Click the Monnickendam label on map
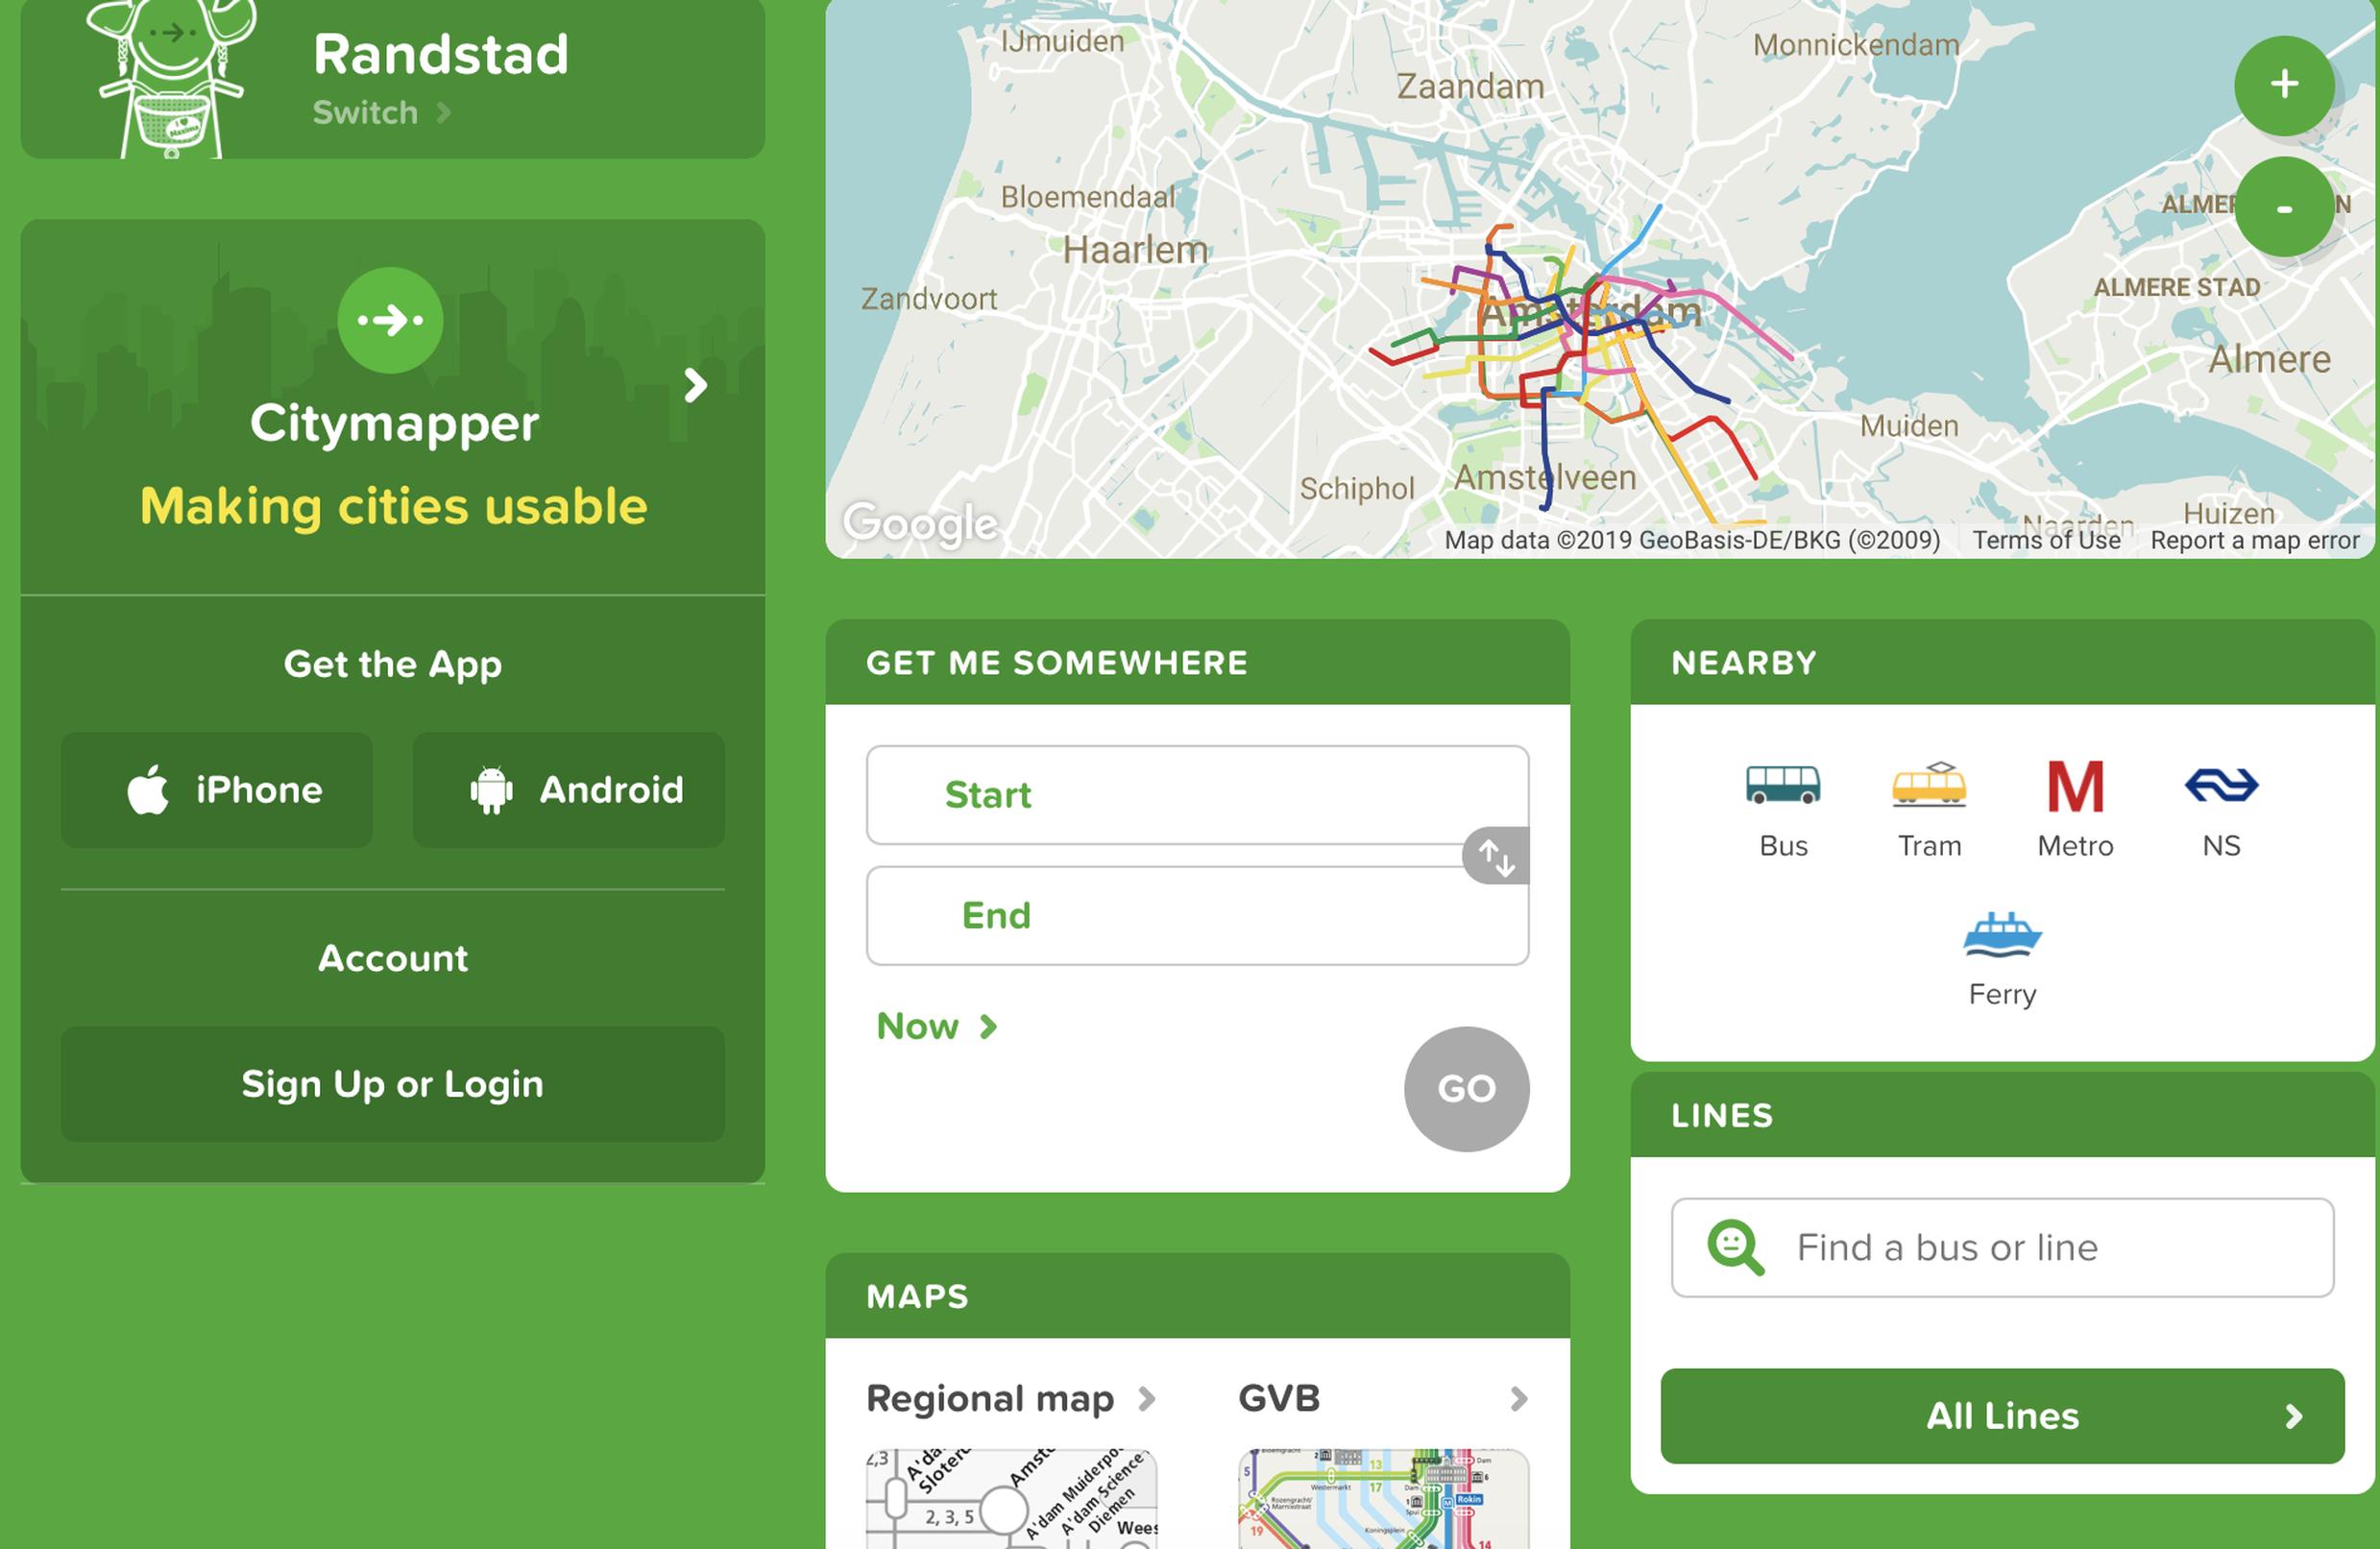2380x1549 pixels. pos(1856,45)
